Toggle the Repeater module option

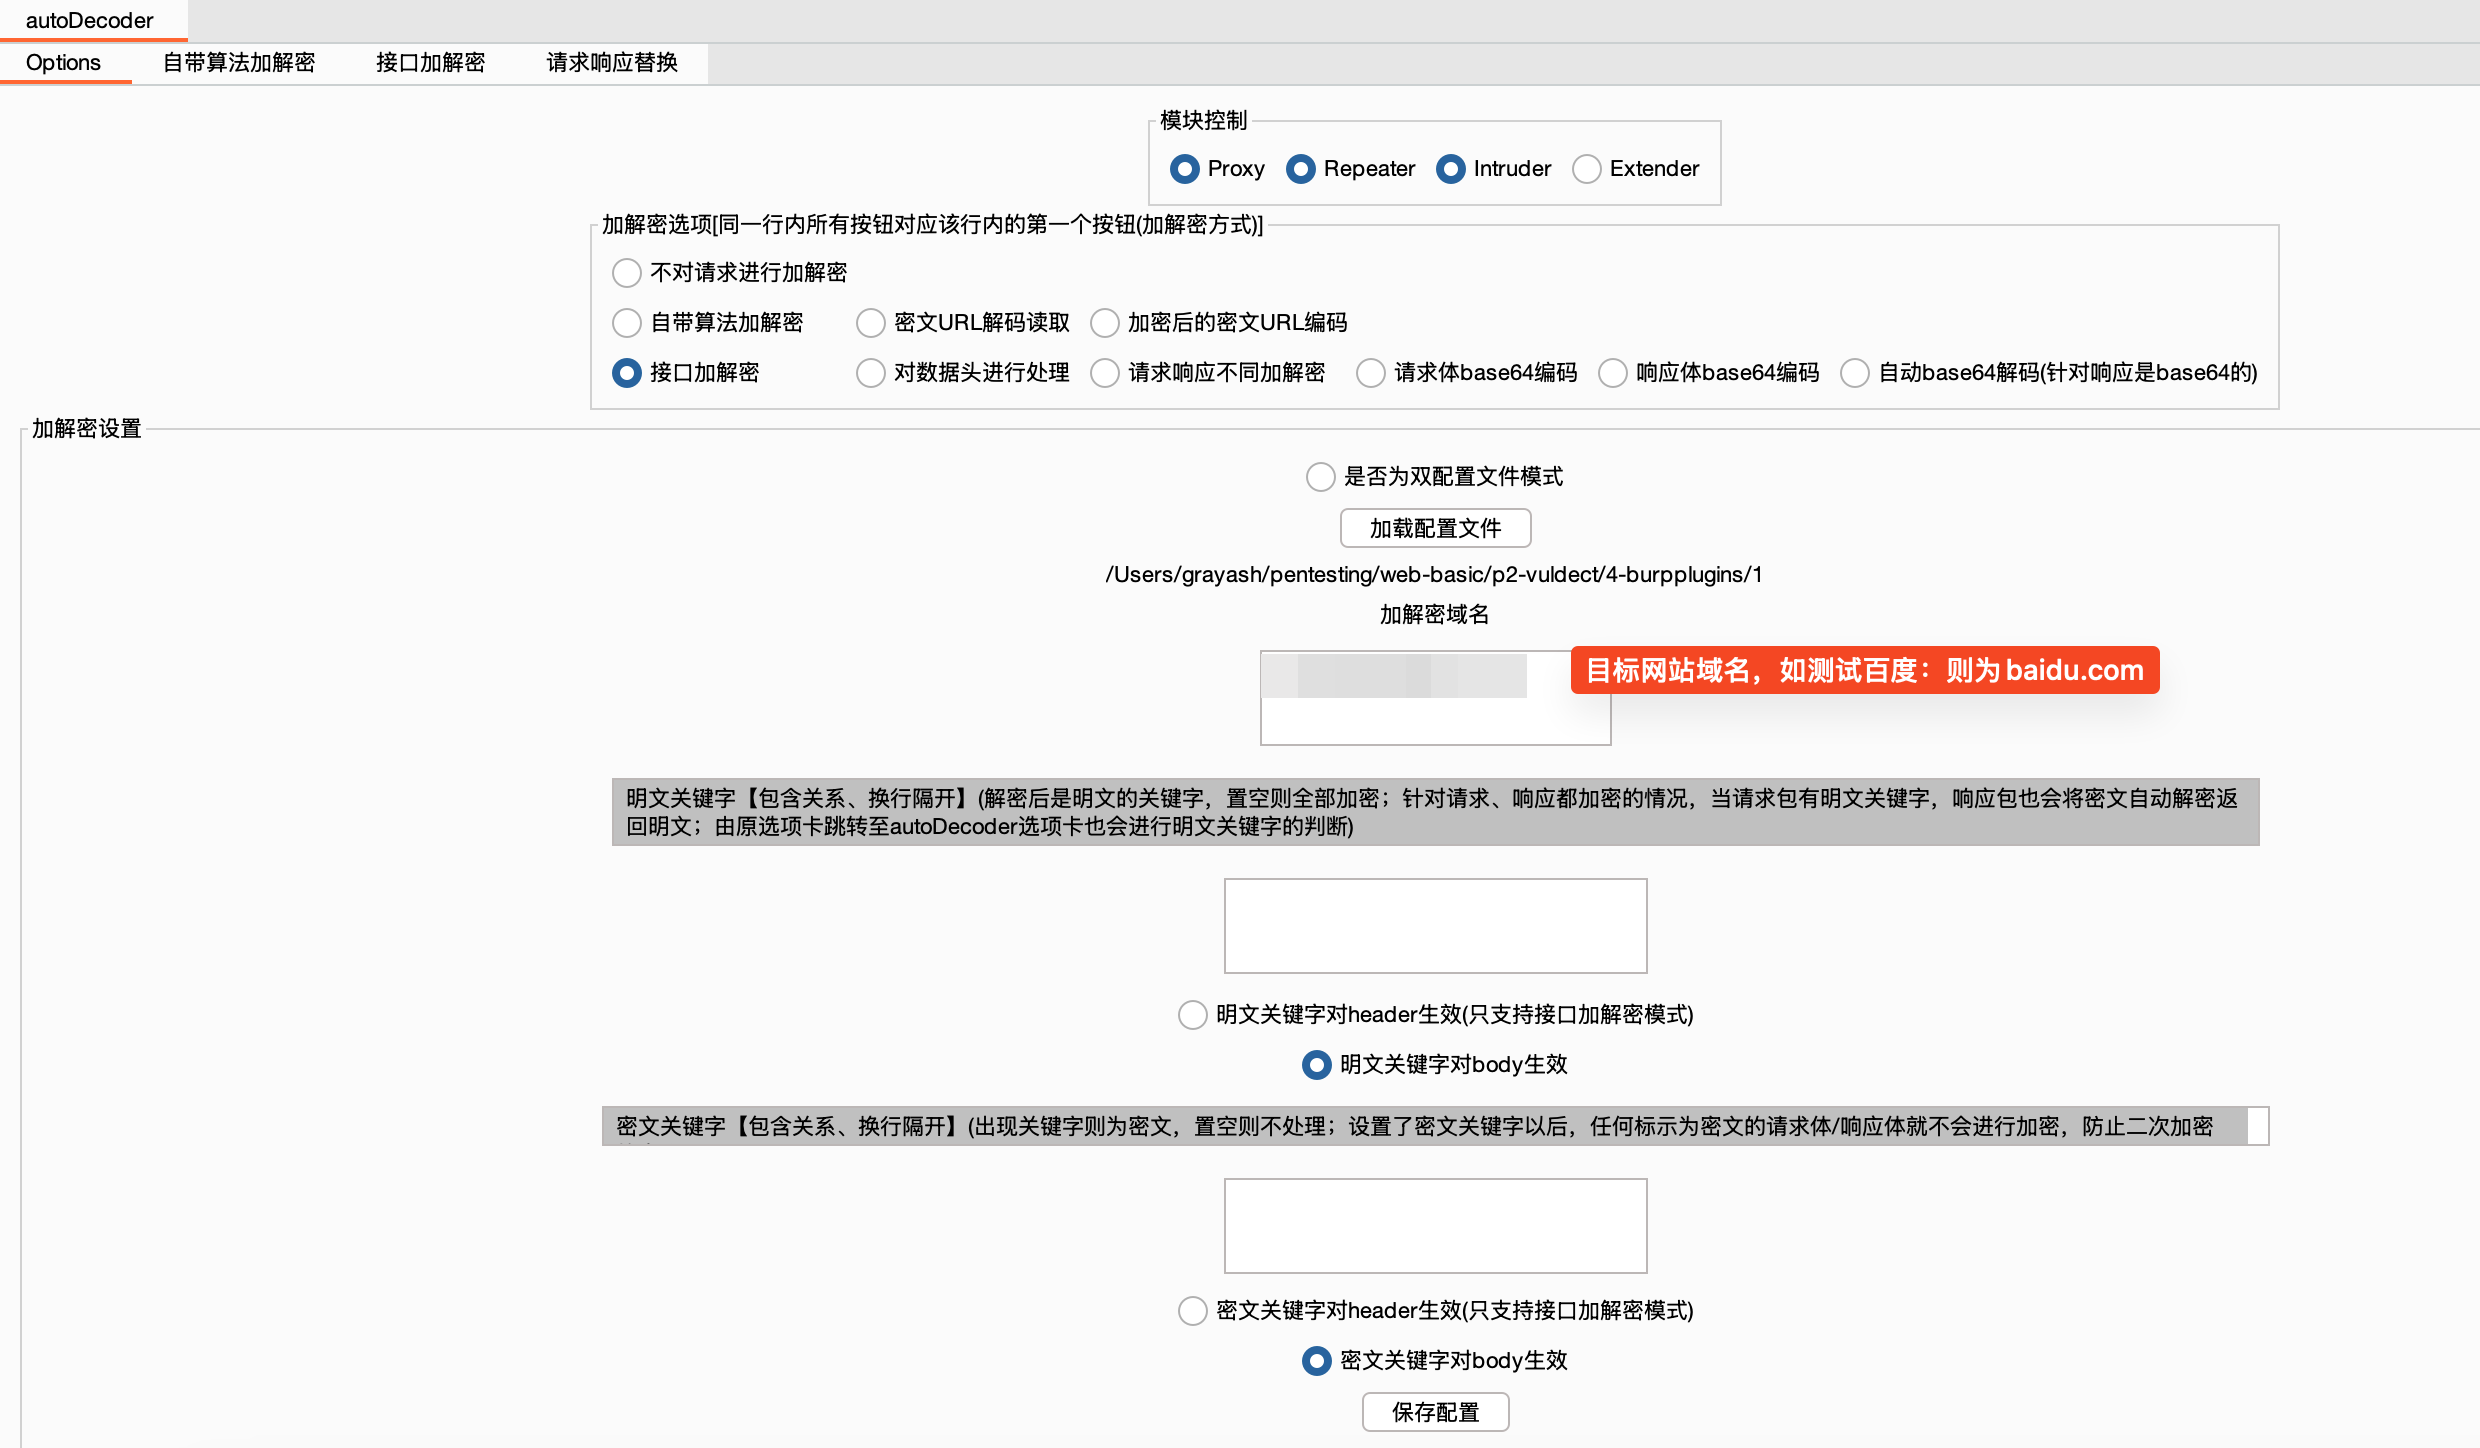1301,169
